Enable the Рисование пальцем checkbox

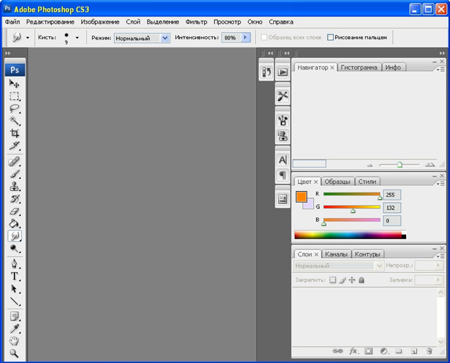pos(330,37)
